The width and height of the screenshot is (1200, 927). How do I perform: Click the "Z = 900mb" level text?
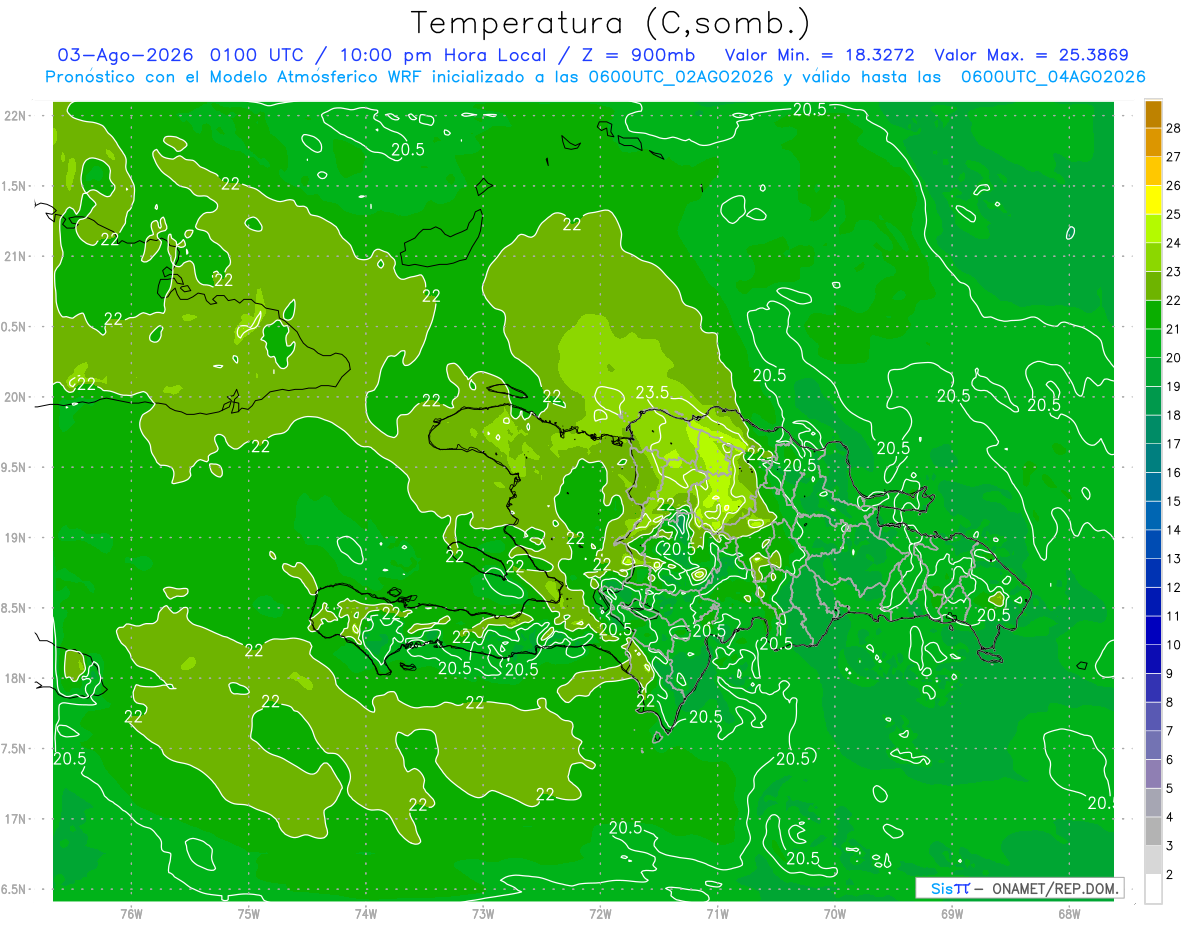click(x=637, y=54)
